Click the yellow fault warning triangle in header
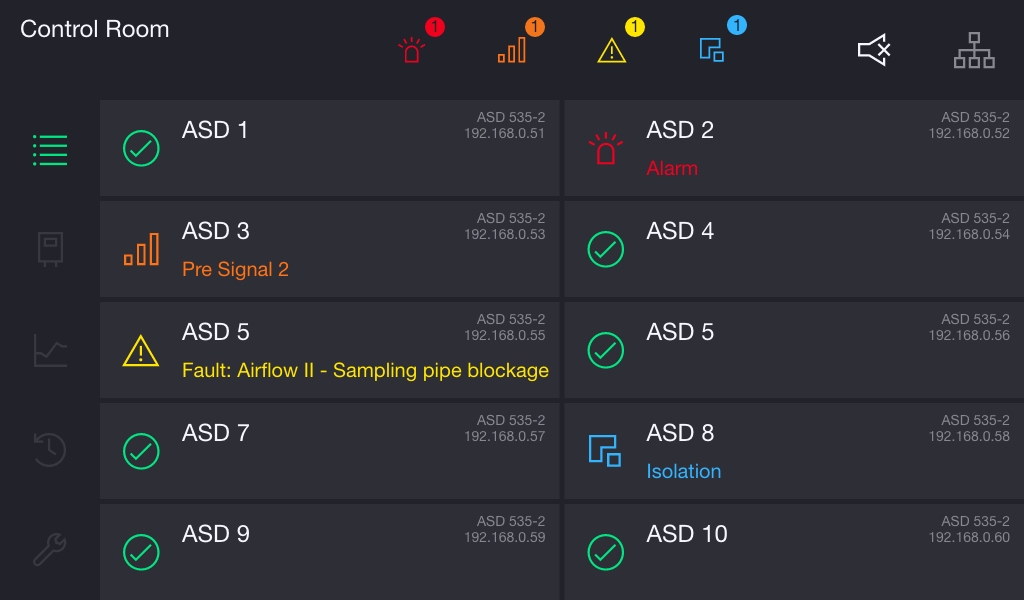Image resolution: width=1024 pixels, height=600 pixels. coord(611,50)
